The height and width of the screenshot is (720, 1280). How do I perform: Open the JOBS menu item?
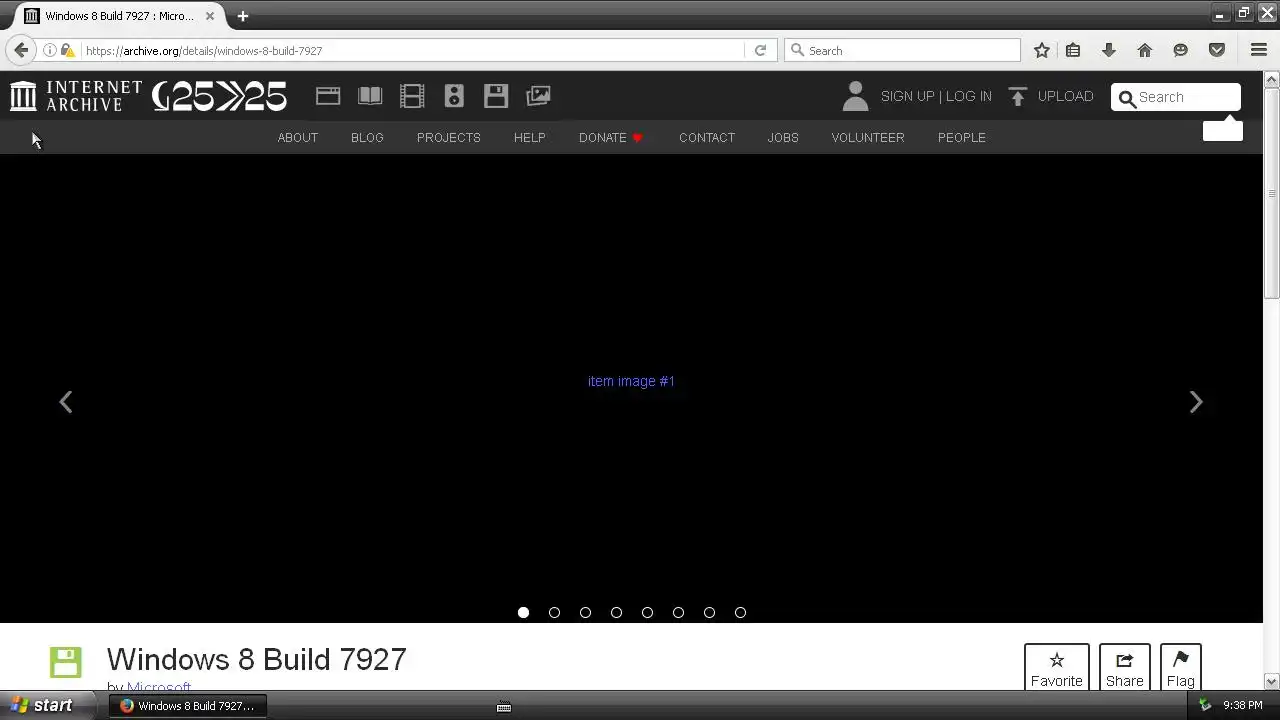pos(783,137)
